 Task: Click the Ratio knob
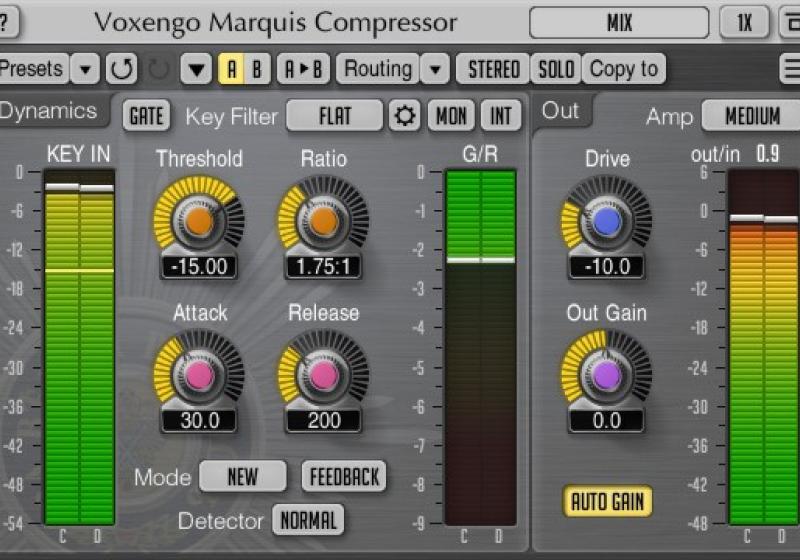click(x=323, y=221)
